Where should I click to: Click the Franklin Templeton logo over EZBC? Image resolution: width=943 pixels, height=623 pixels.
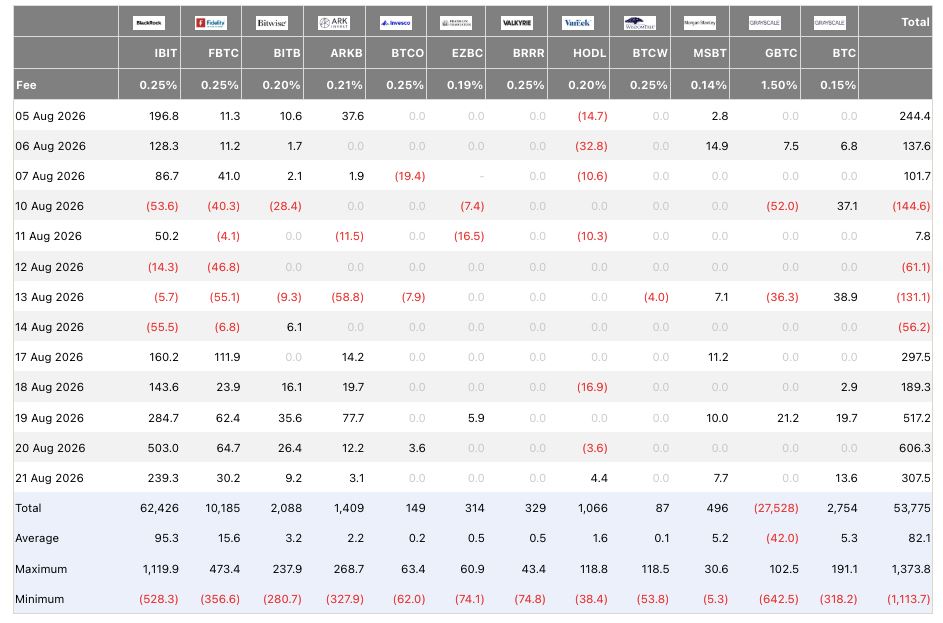(456, 23)
